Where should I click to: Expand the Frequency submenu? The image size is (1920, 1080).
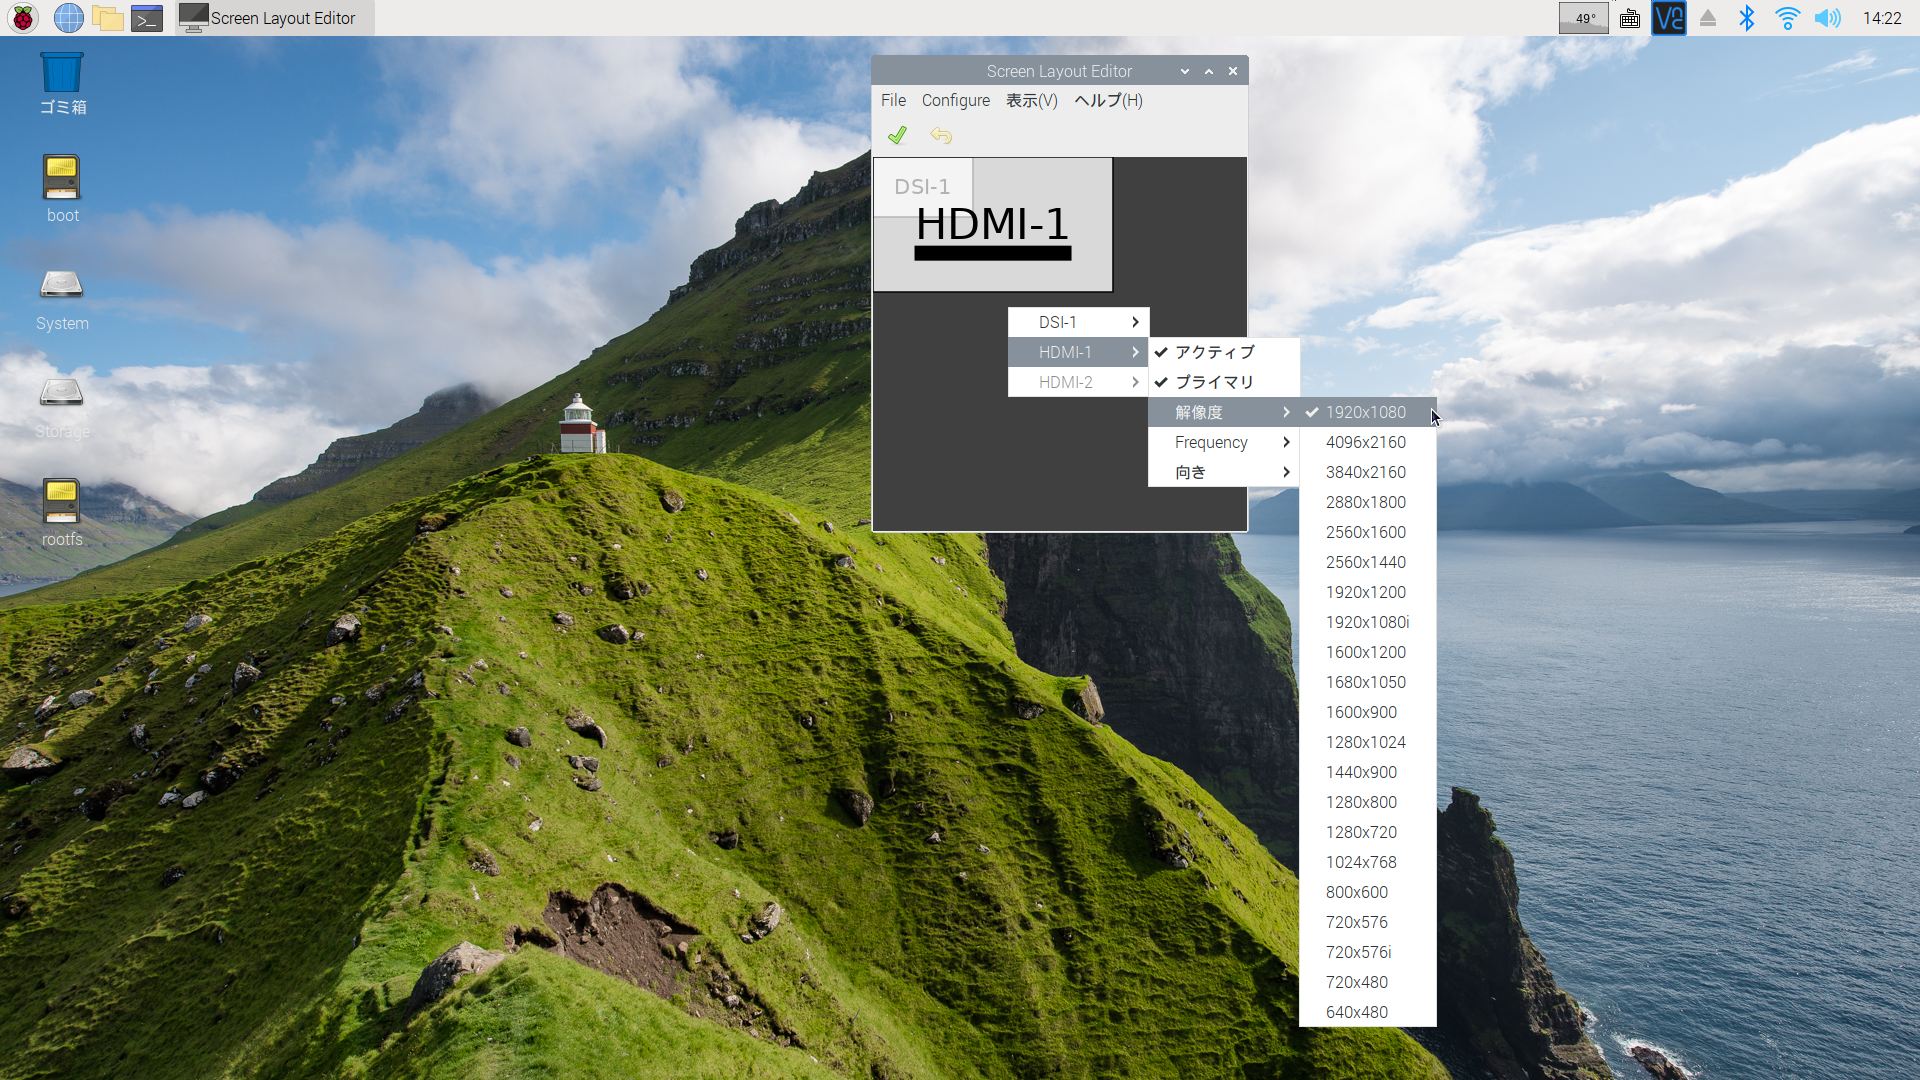tap(1212, 442)
